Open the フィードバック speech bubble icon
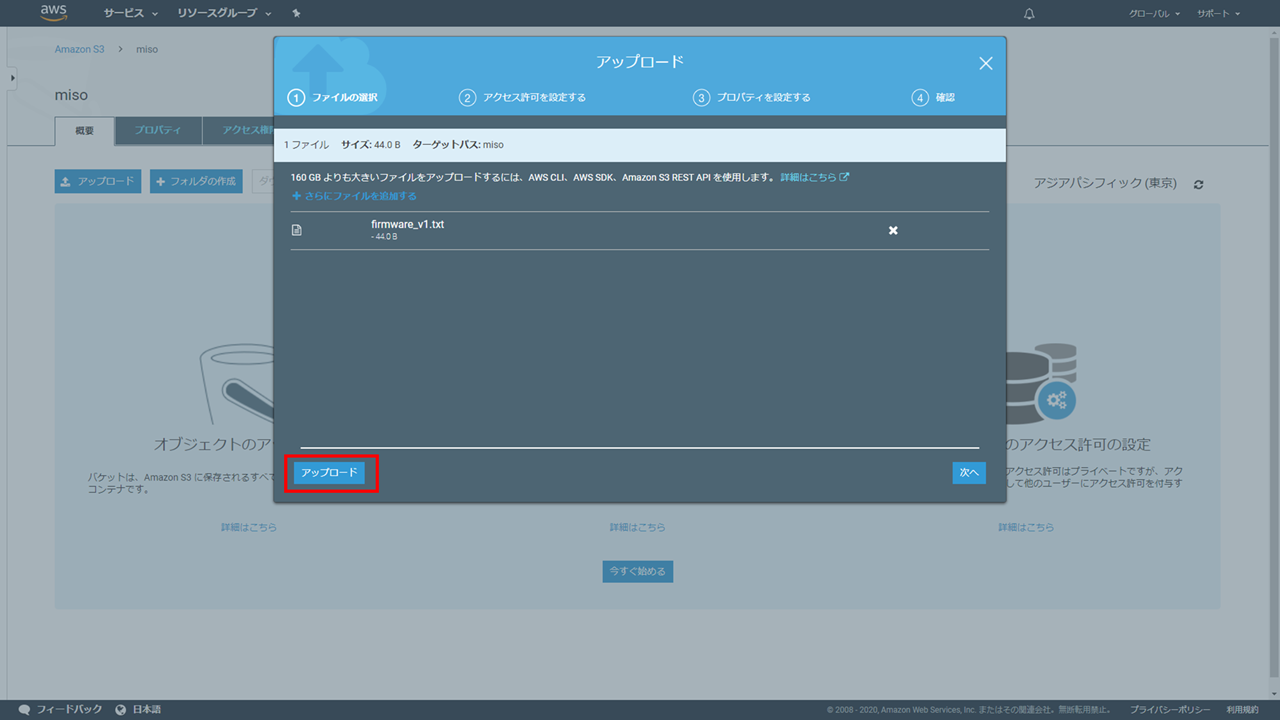The width and height of the screenshot is (1280, 720). (24, 709)
